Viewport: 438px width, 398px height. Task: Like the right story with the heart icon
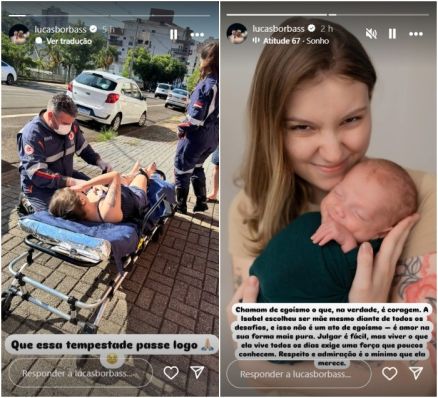(x=390, y=373)
